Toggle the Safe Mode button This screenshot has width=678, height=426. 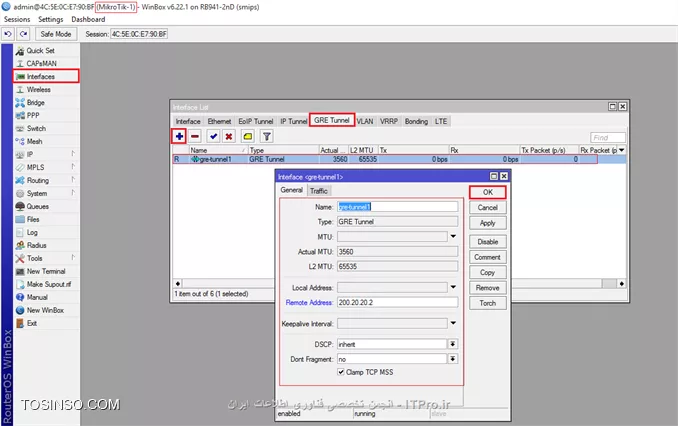pyautogui.click(x=56, y=34)
